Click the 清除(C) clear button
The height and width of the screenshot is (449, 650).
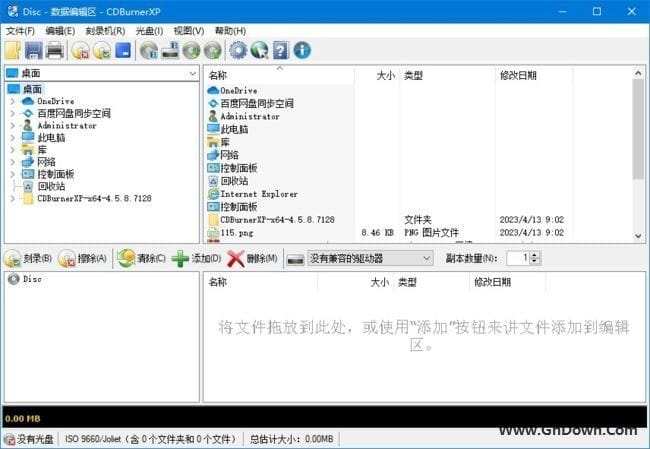142,258
